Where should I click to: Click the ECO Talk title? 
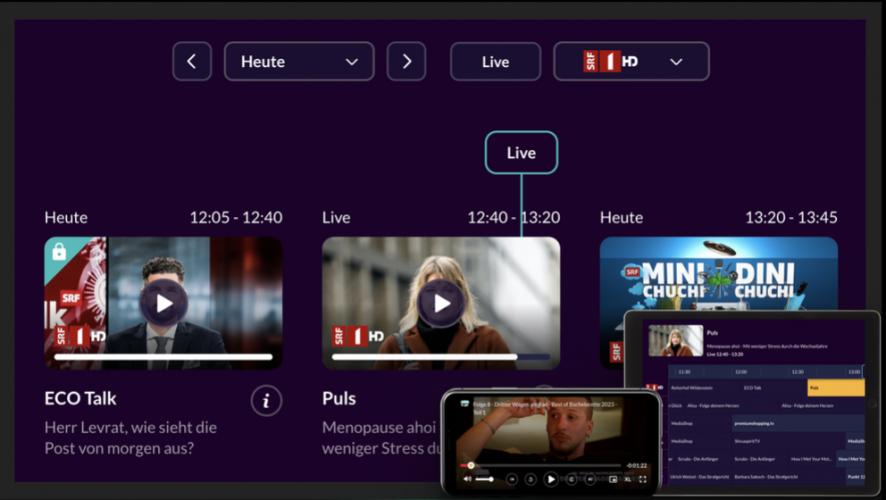coord(80,398)
